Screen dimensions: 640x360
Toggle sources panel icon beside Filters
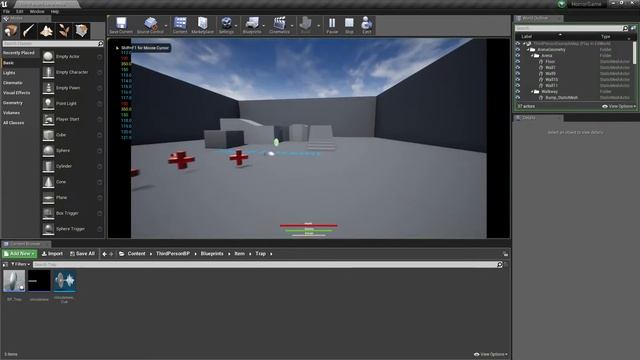click(x=5, y=264)
